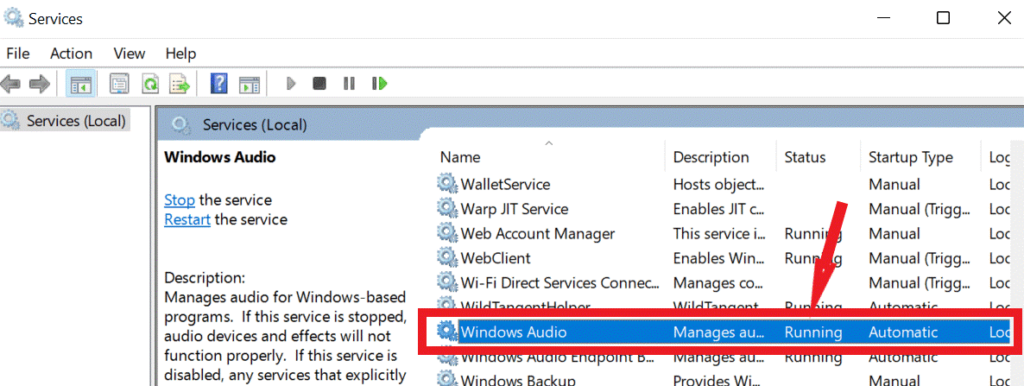The width and height of the screenshot is (1024, 386).
Task: Click Windows Audio heading in details pane
Action: pyautogui.click(x=219, y=157)
